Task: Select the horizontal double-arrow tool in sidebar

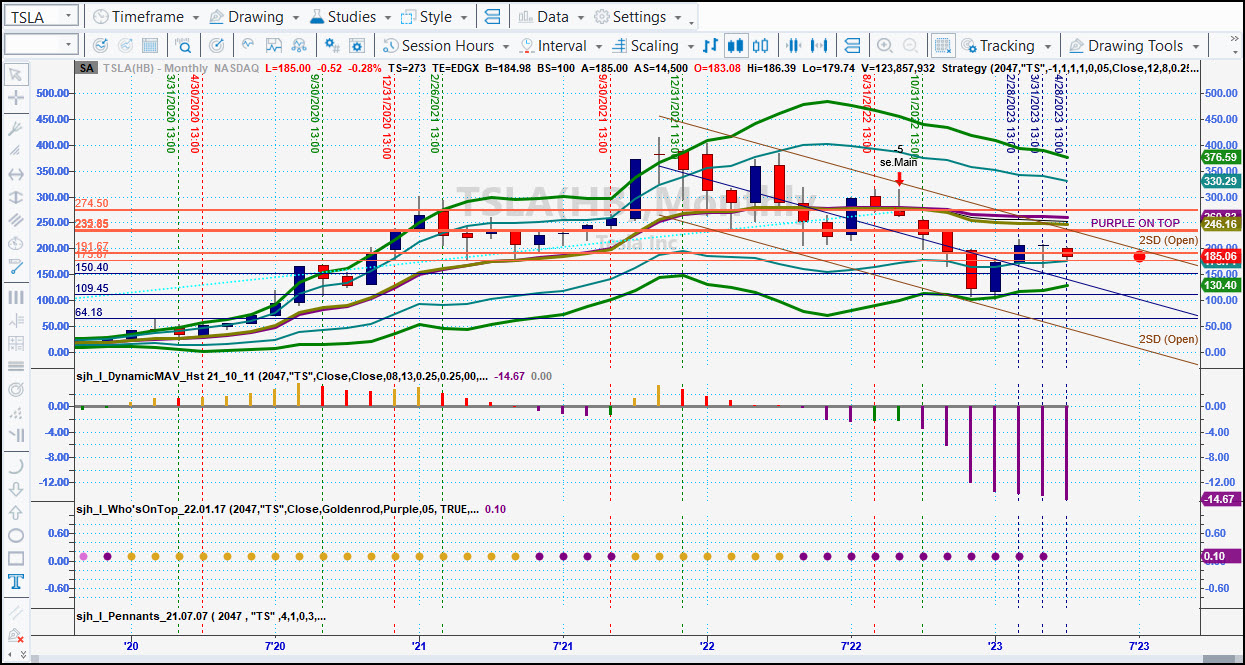Action: 16,174
